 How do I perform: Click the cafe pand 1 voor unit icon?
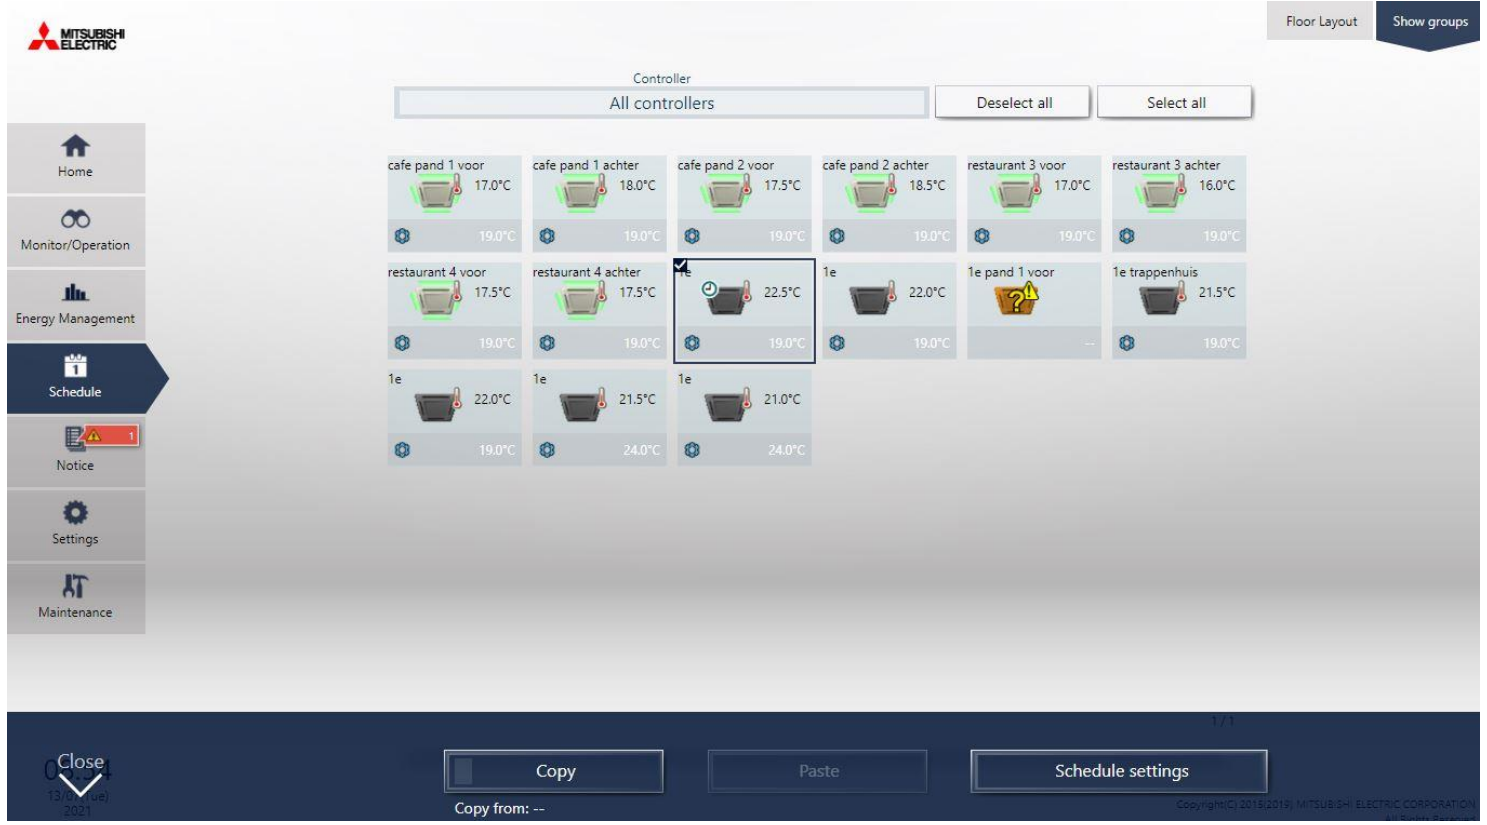[436, 191]
